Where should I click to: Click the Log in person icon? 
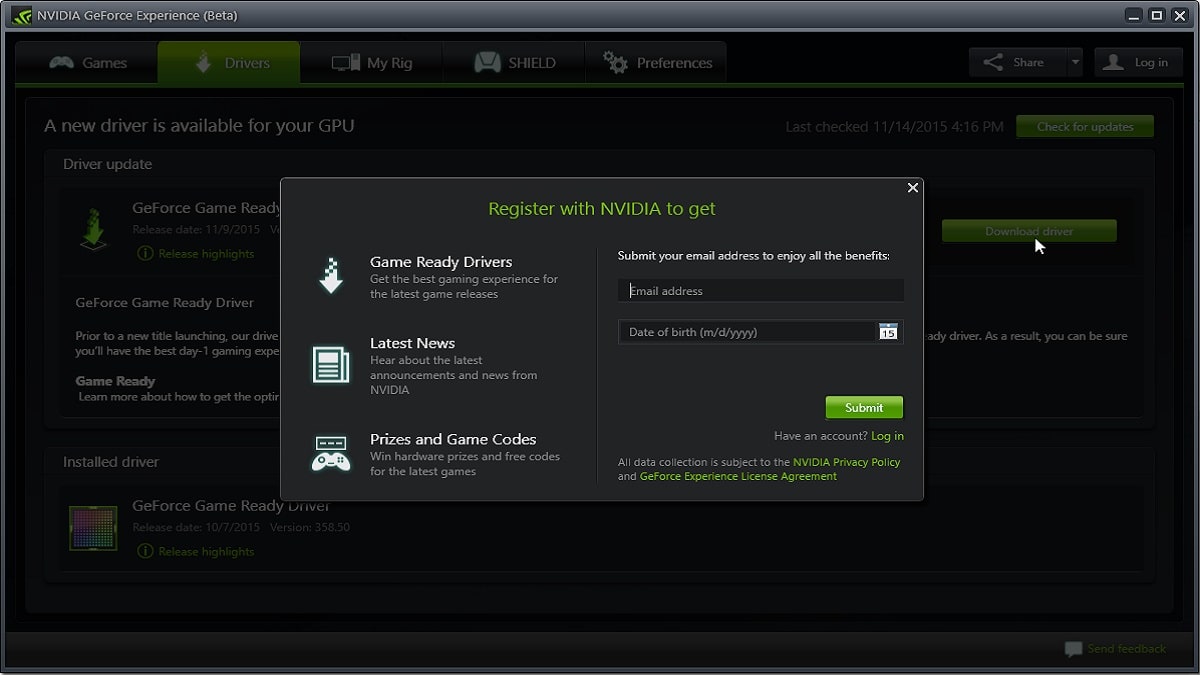pos(1113,61)
